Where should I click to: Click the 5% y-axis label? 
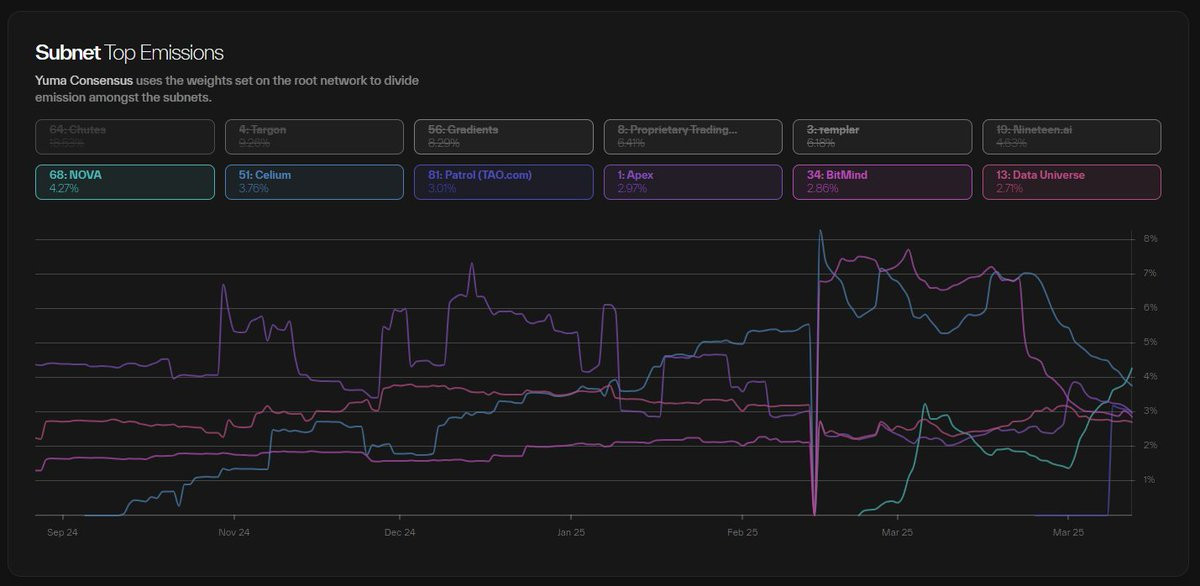pos(1150,342)
